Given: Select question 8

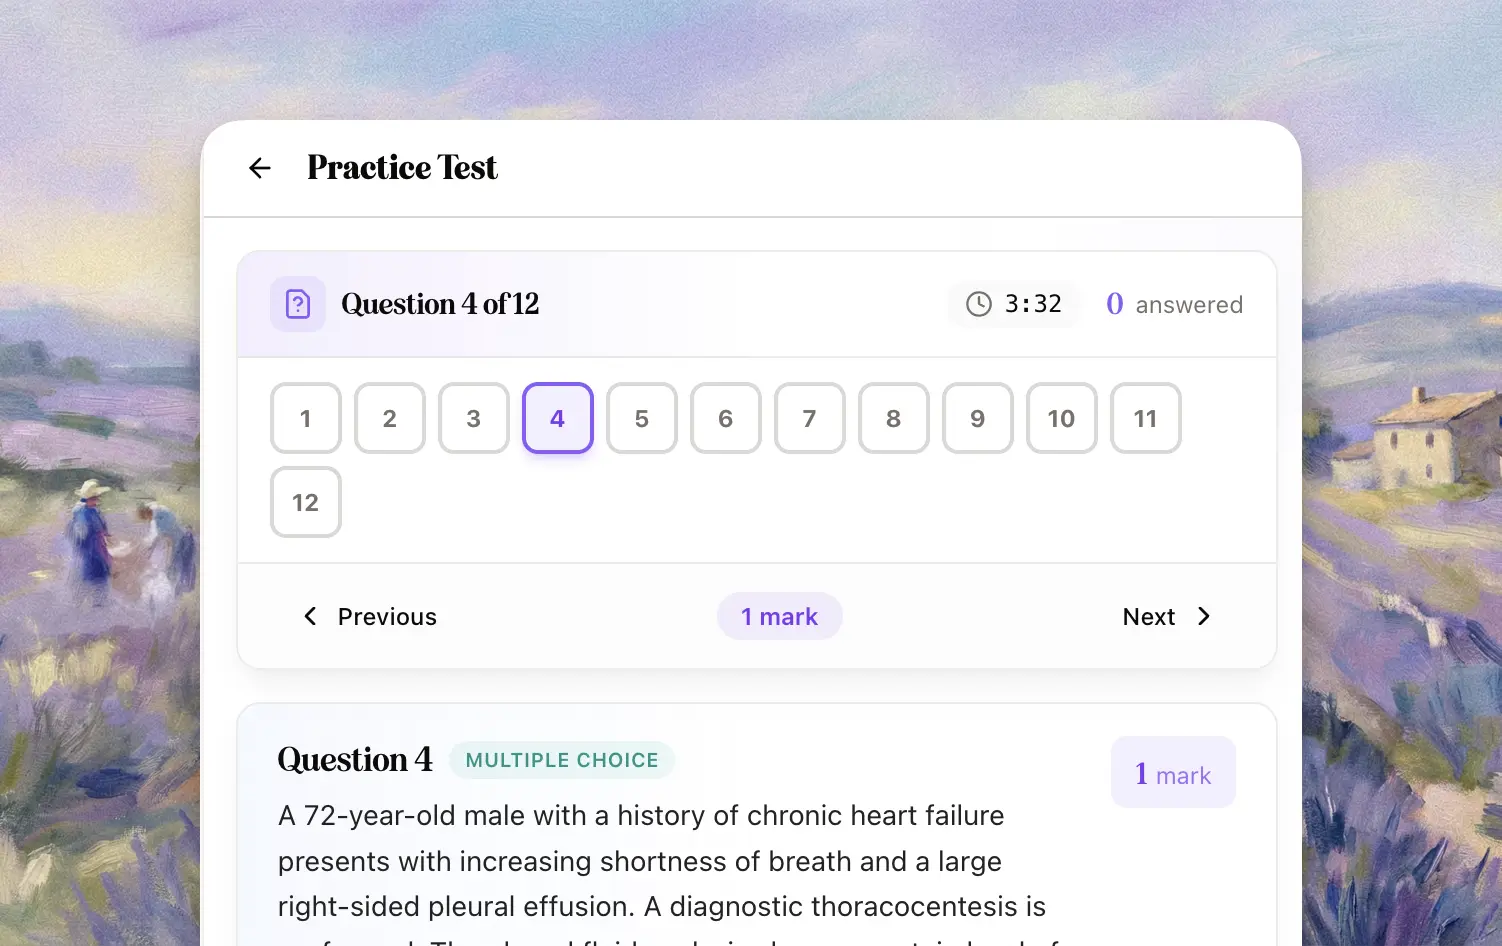Looking at the screenshot, I should [893, 418].
